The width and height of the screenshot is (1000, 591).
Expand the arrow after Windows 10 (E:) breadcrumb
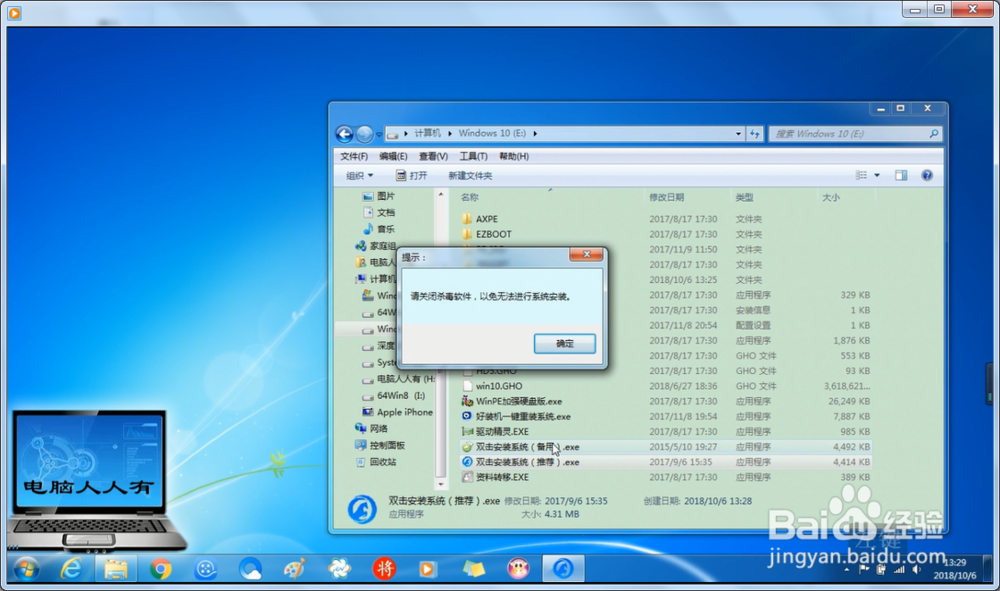coord(534,133)
